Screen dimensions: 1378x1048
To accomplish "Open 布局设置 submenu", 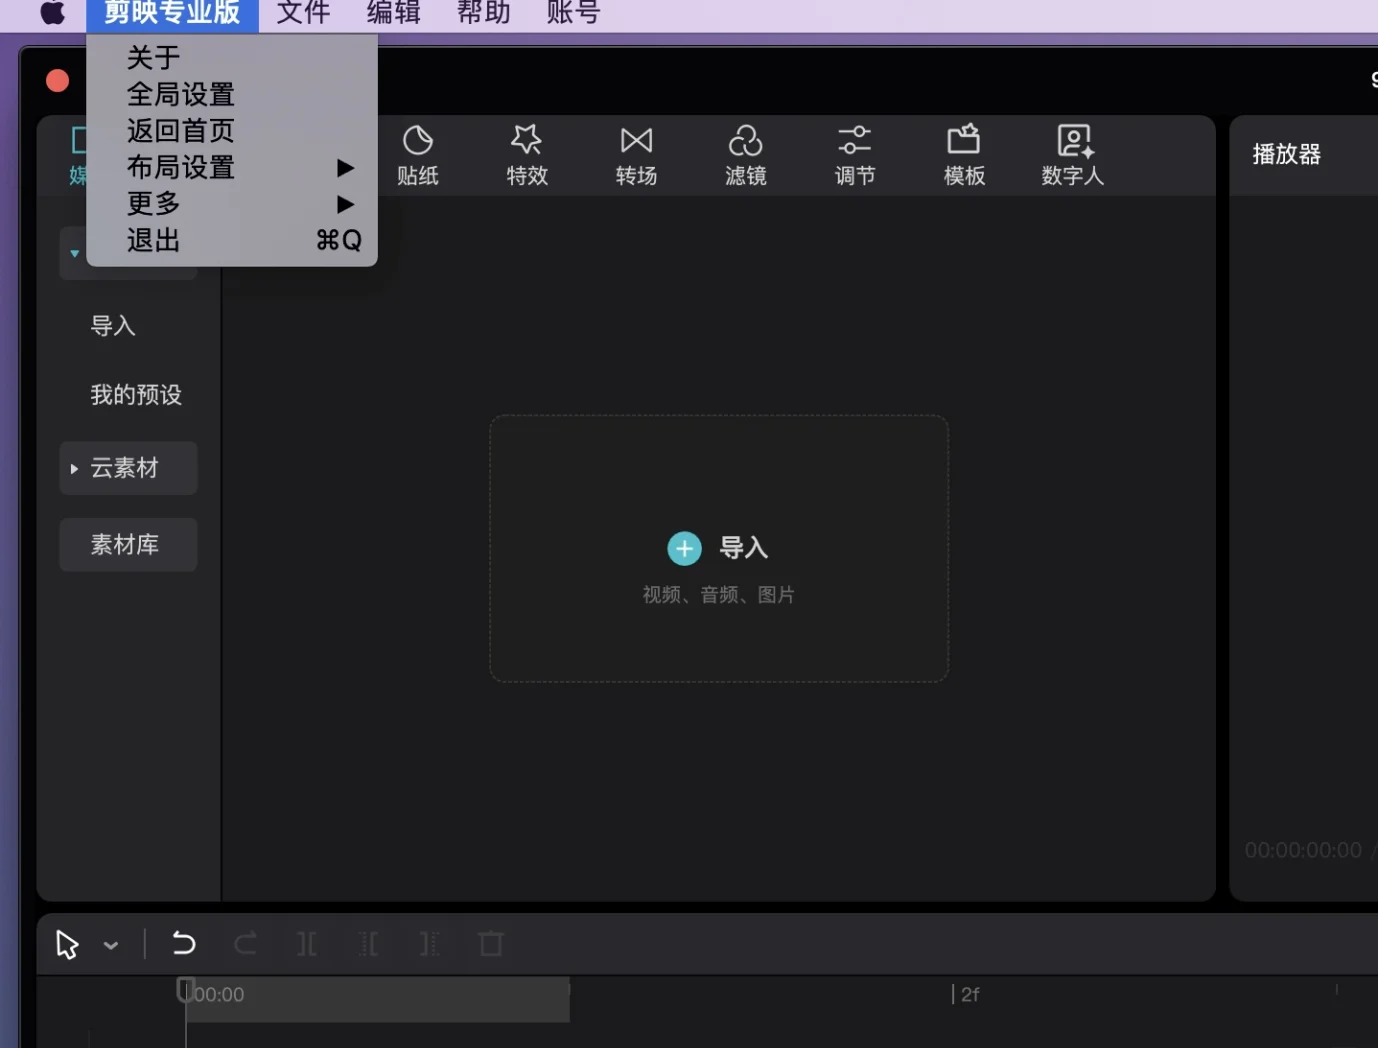I will (232, 167).
